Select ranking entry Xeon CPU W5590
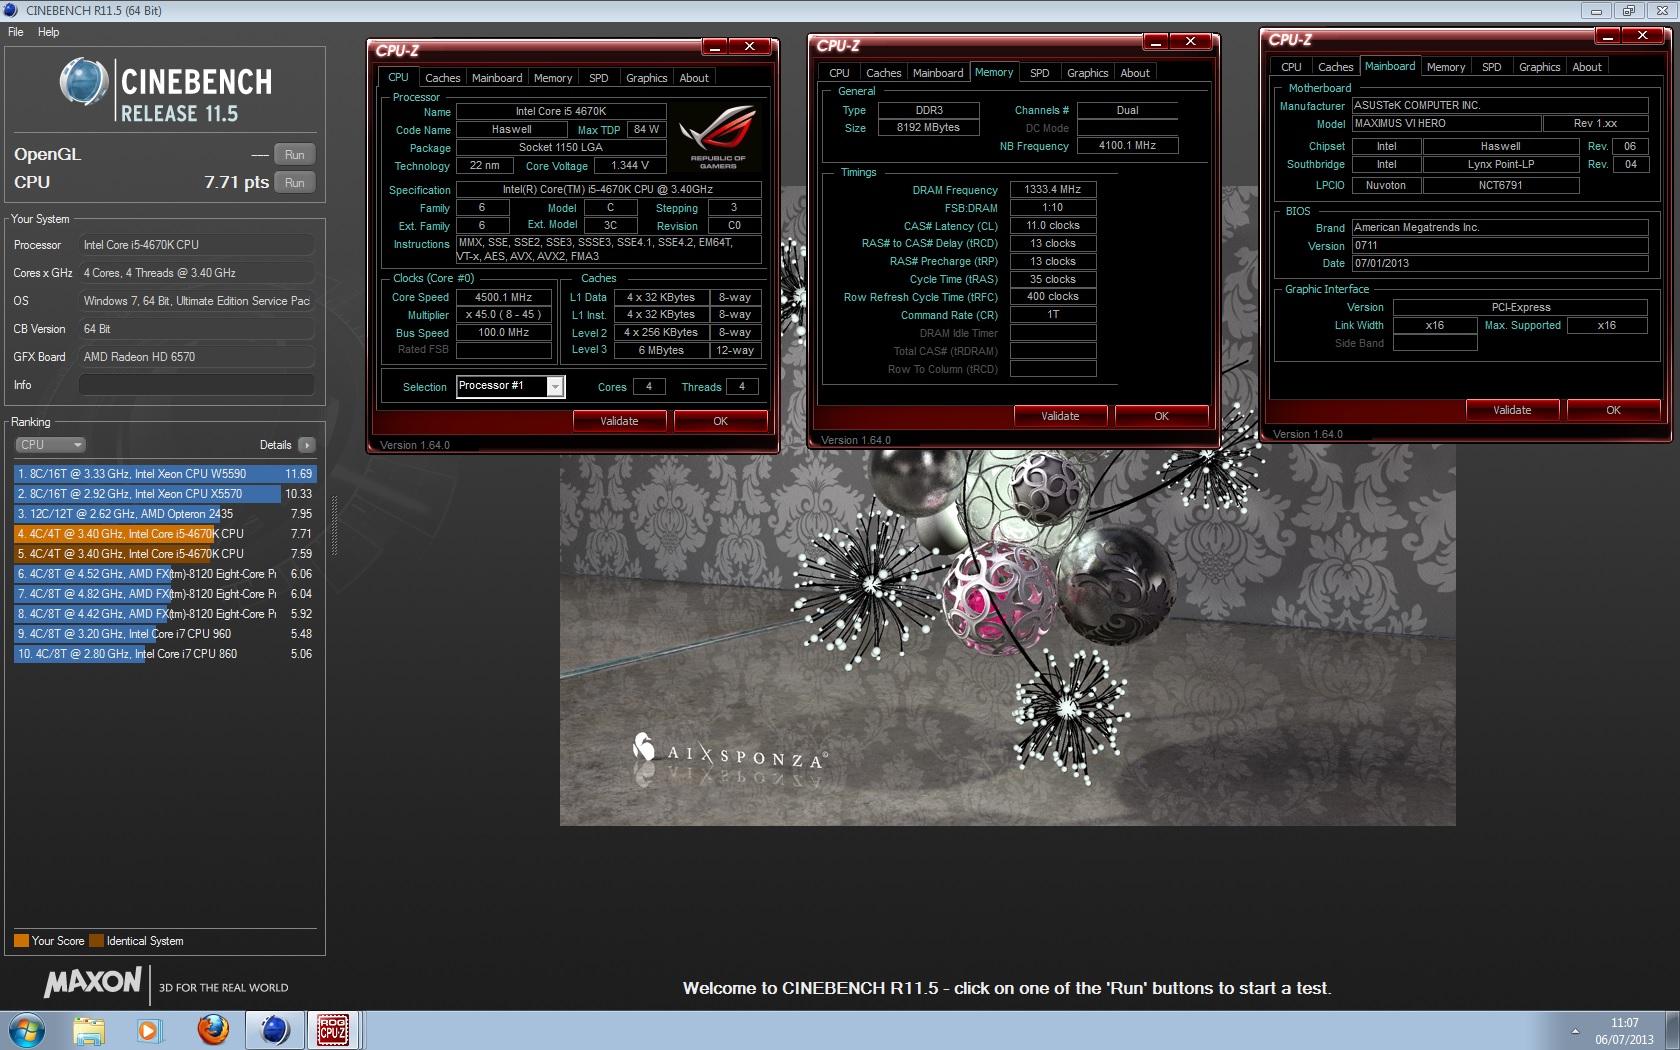This screenshot has height=1050, width=1680. coord(164,474)
